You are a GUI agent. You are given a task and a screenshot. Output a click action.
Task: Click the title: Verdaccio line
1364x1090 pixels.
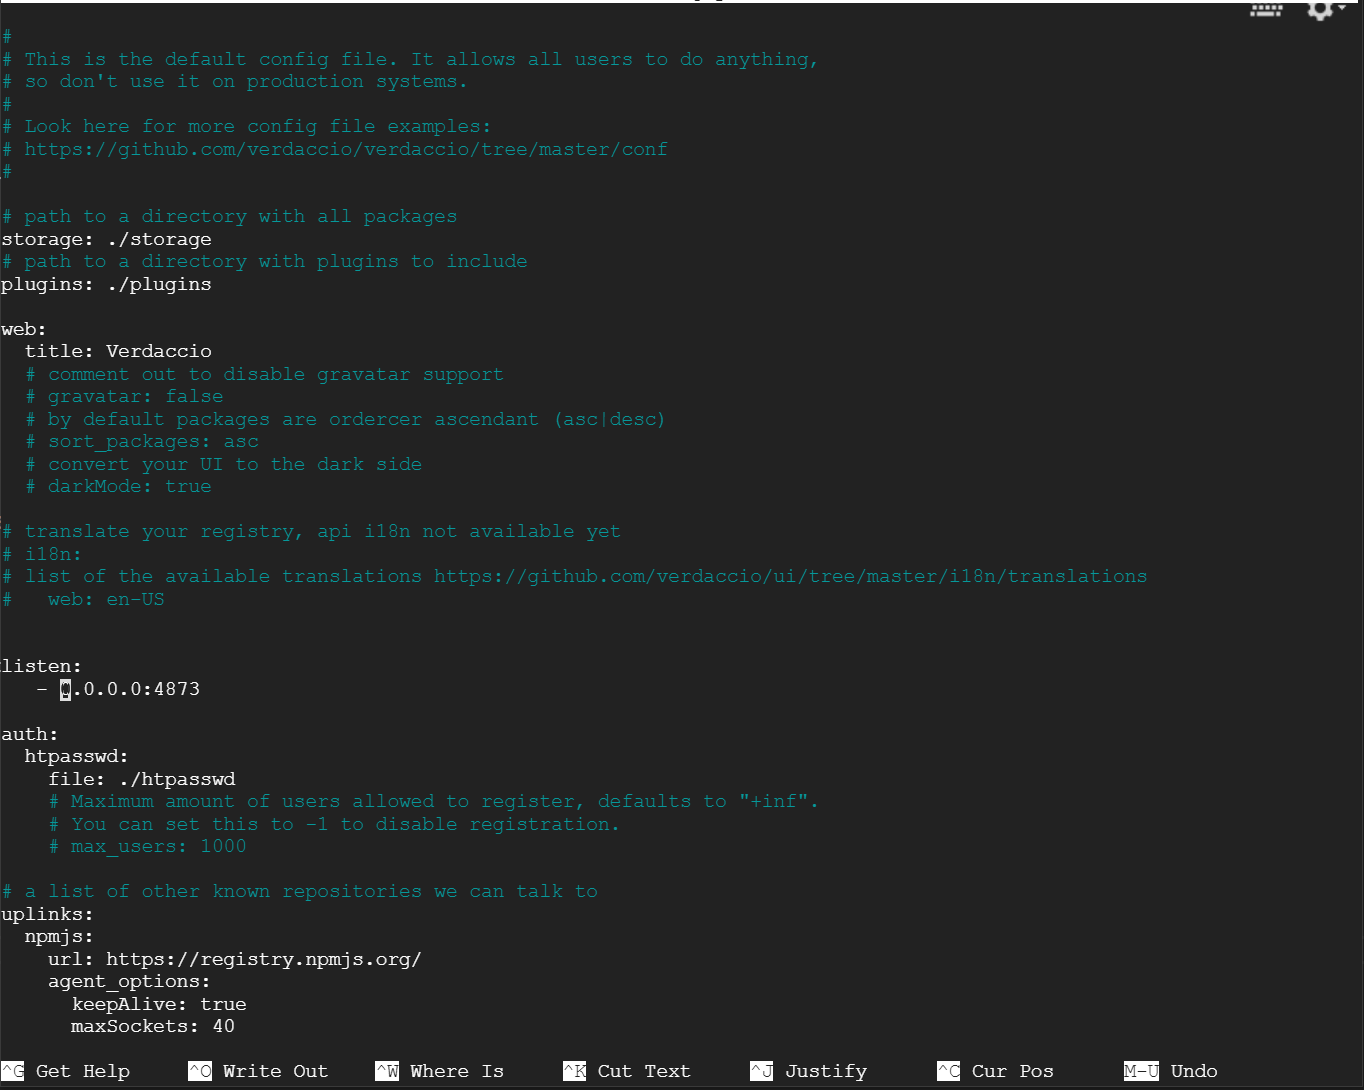pyautogui.click(x=118, y=351)
